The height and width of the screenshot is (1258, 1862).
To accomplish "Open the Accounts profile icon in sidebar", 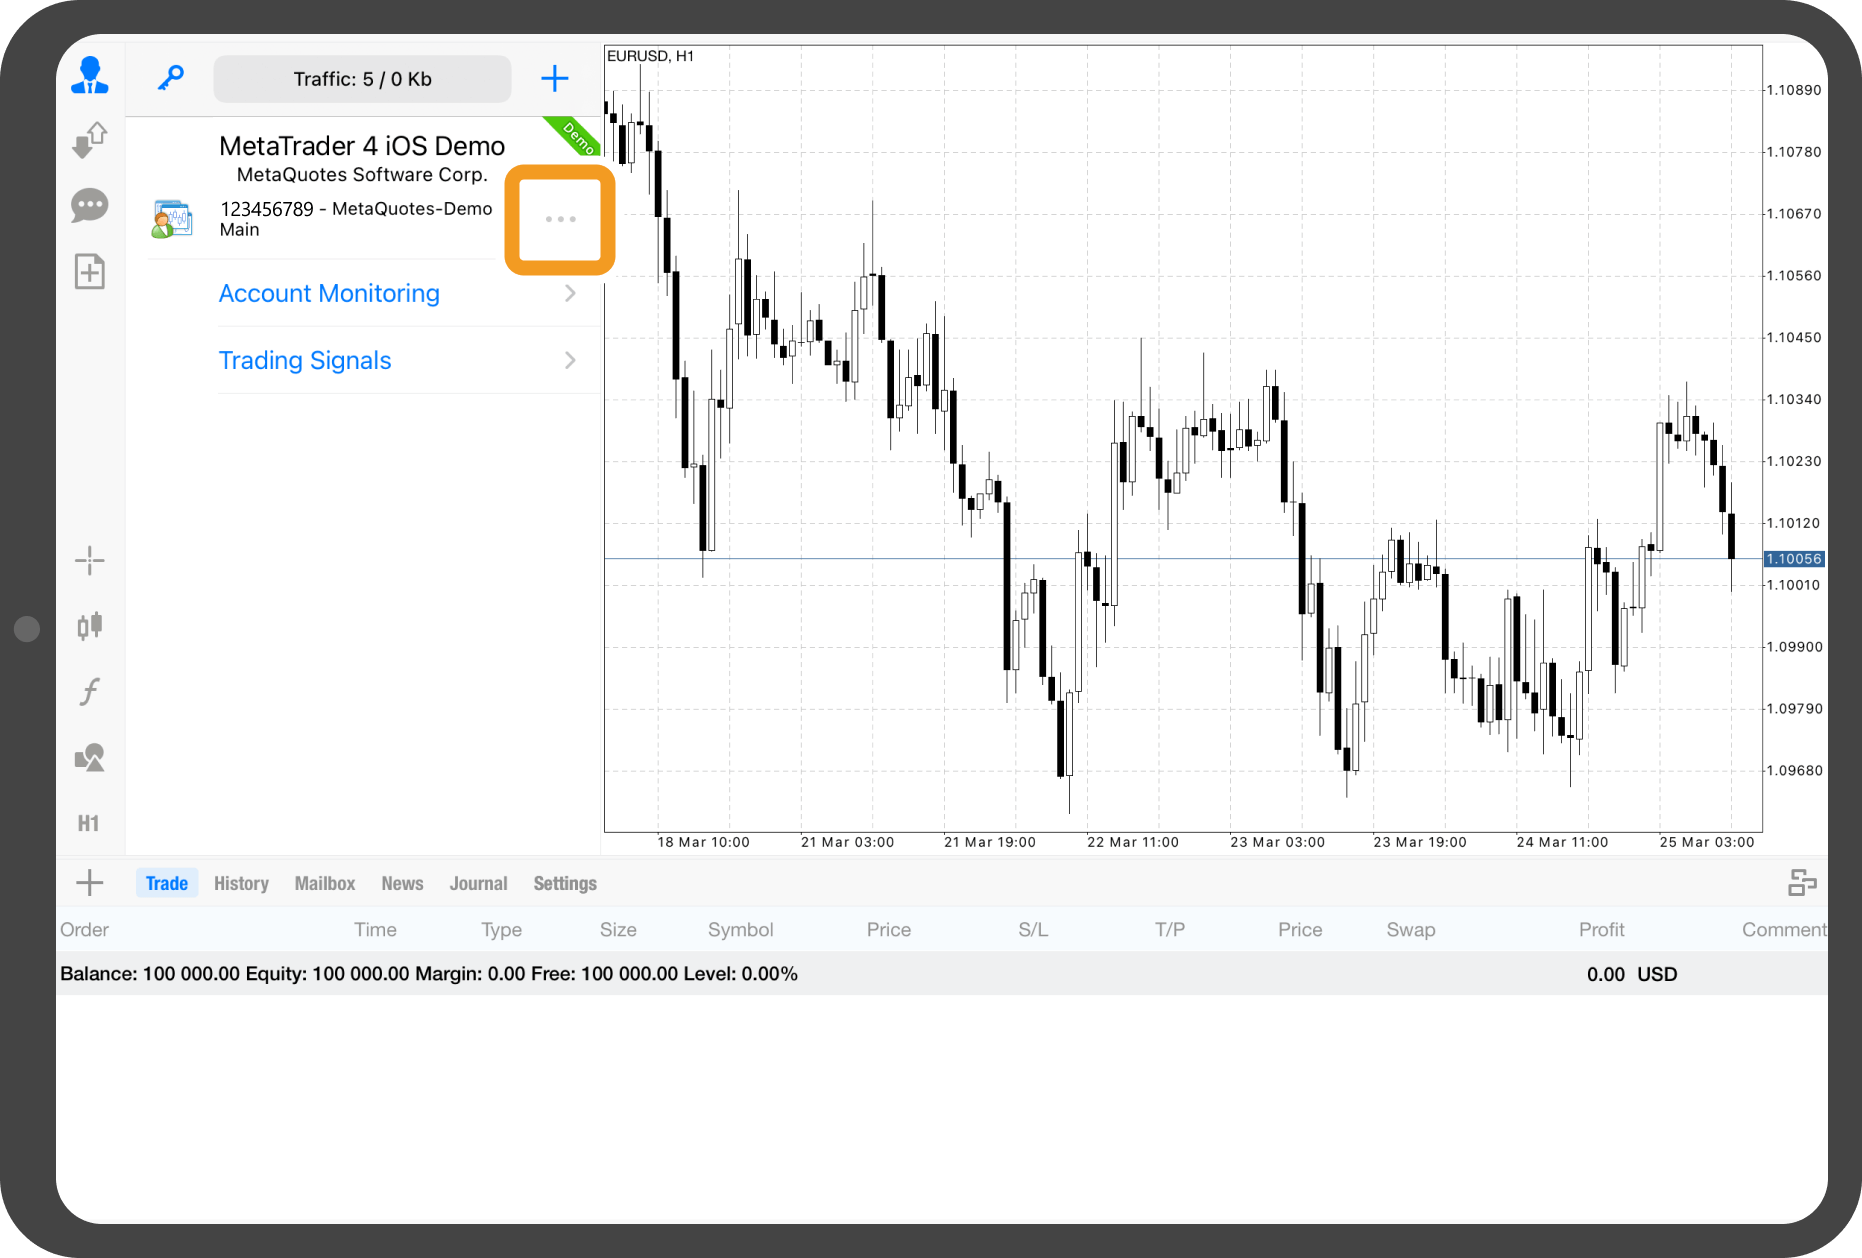I will click(x=90, y=76).
